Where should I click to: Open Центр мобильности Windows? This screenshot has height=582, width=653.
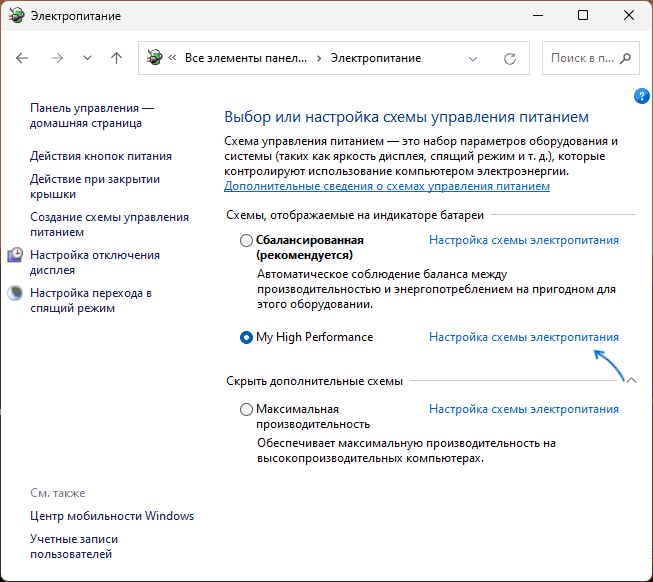(112, 516)
